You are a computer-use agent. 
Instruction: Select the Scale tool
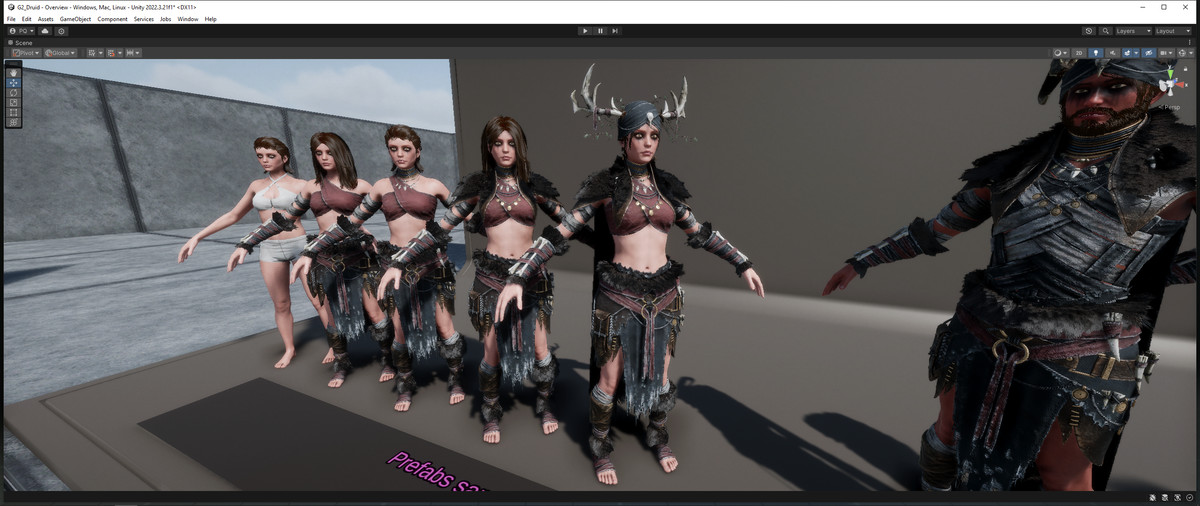click(13, 102)
